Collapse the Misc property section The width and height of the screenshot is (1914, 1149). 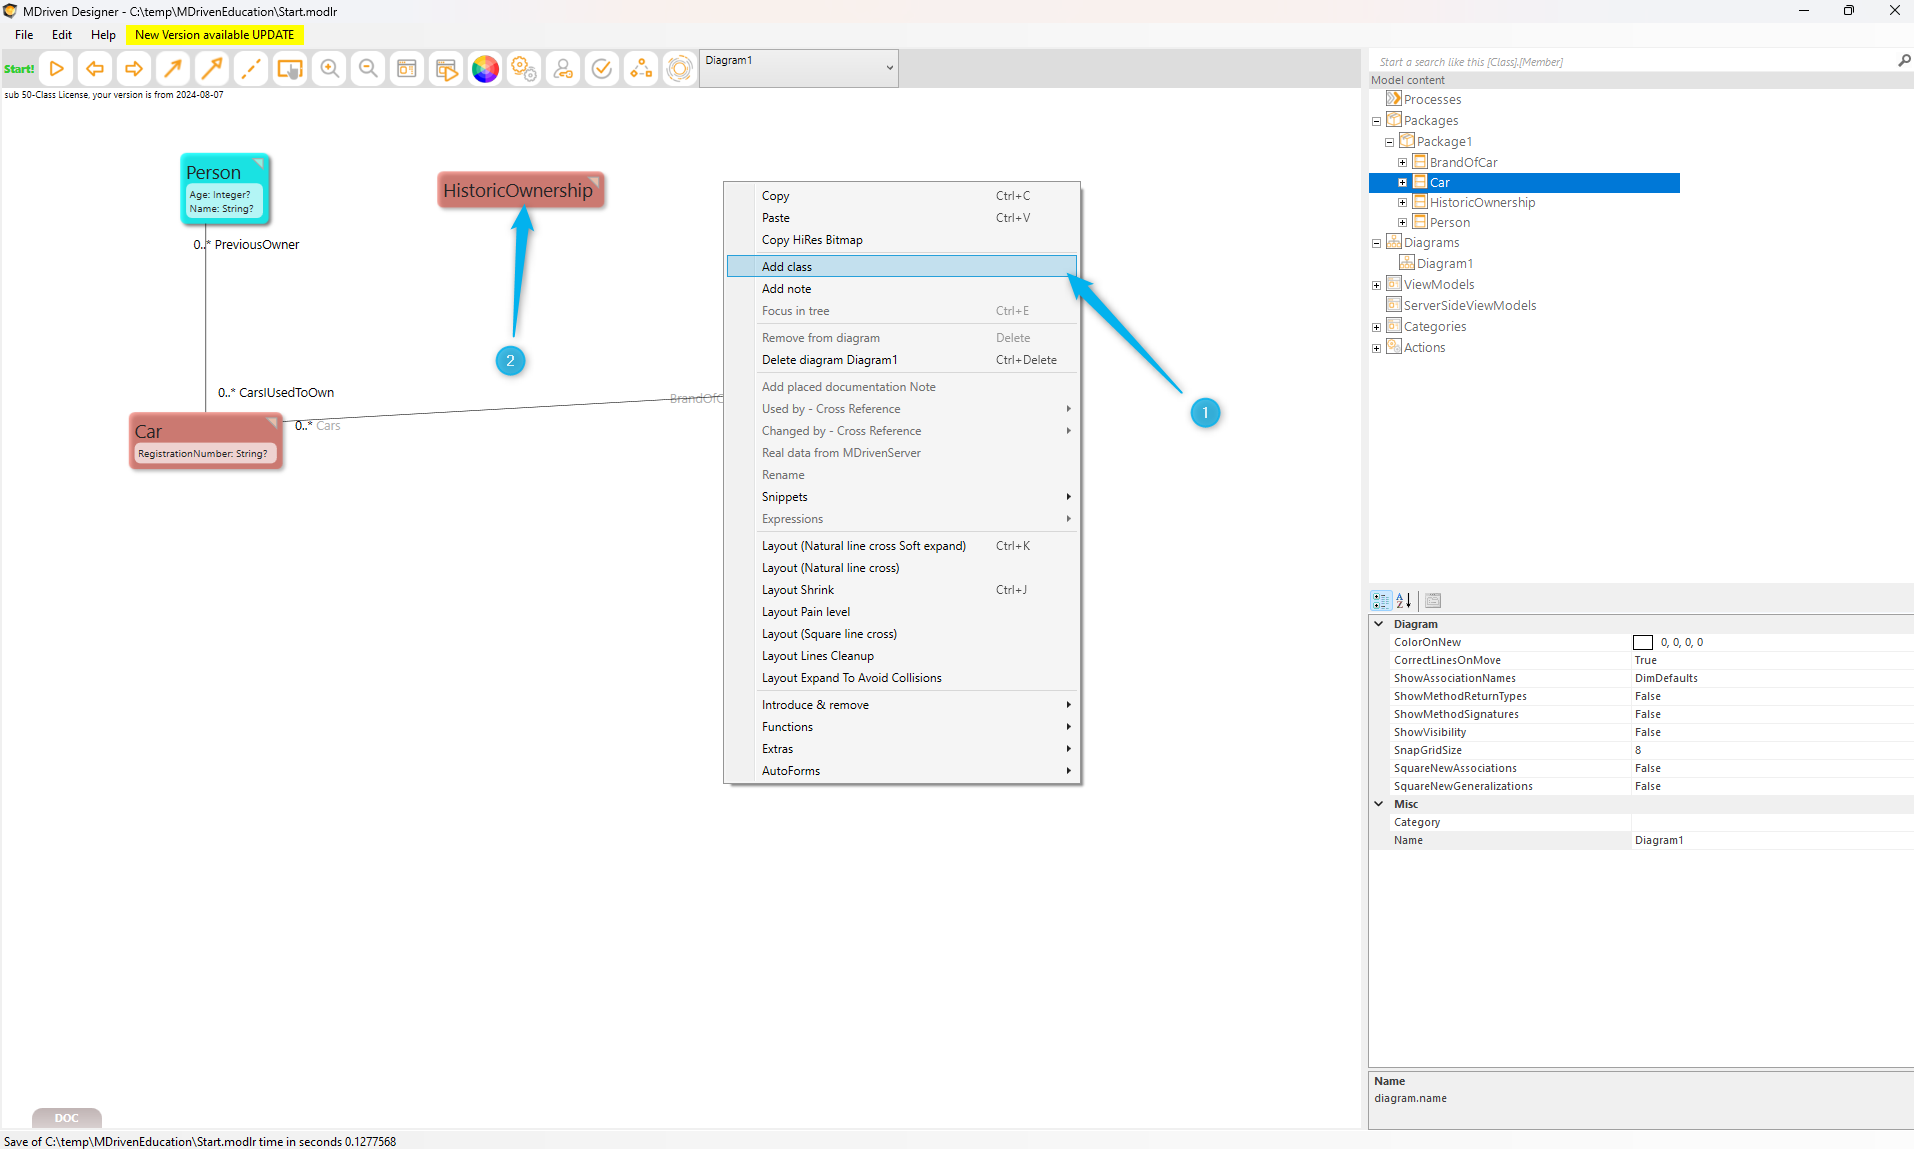pos(1379,804)
